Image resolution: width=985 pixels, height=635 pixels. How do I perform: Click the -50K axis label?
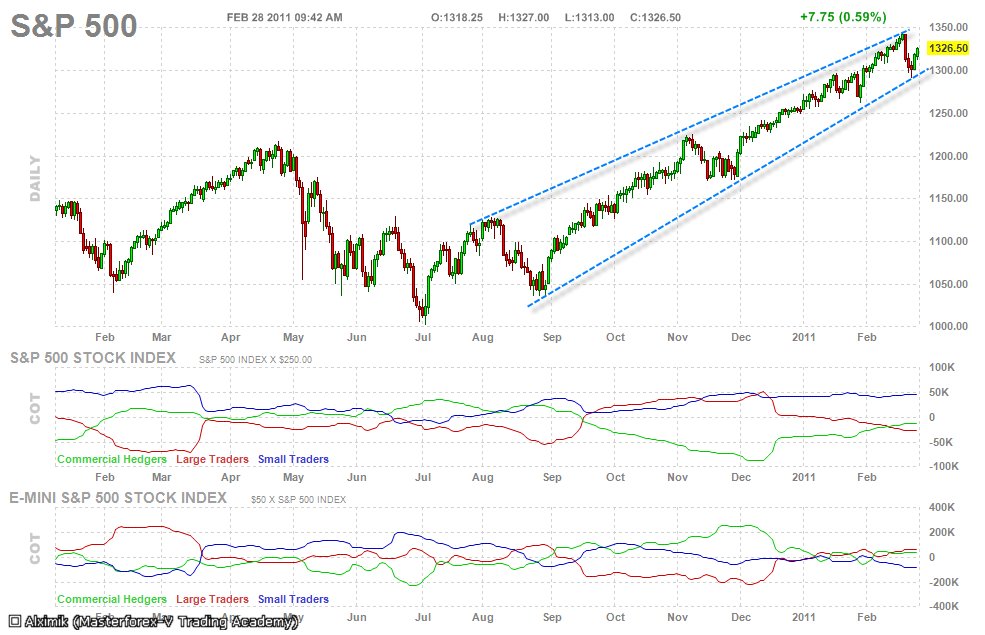(x=941, y=442)
